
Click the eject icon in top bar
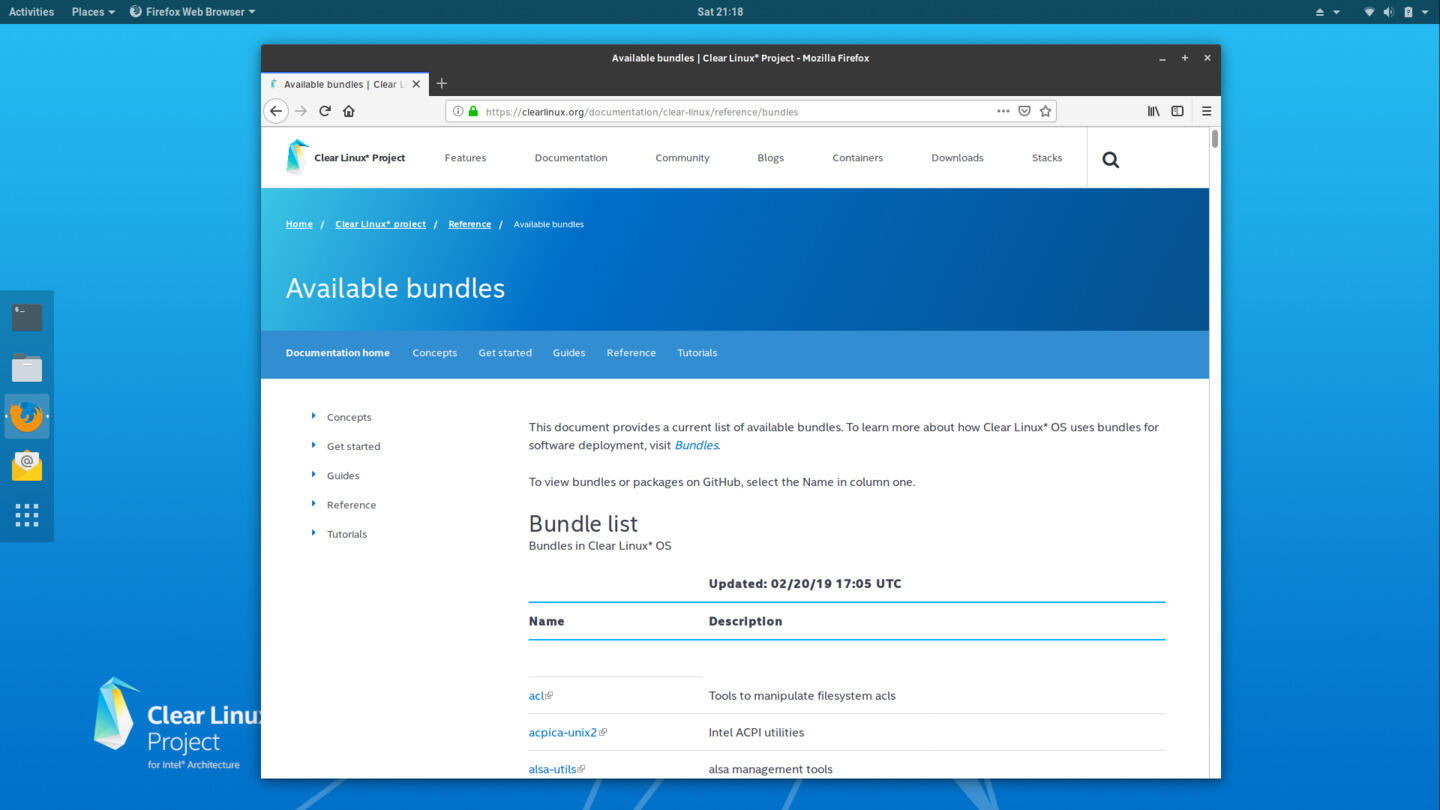coord(1319,12)
